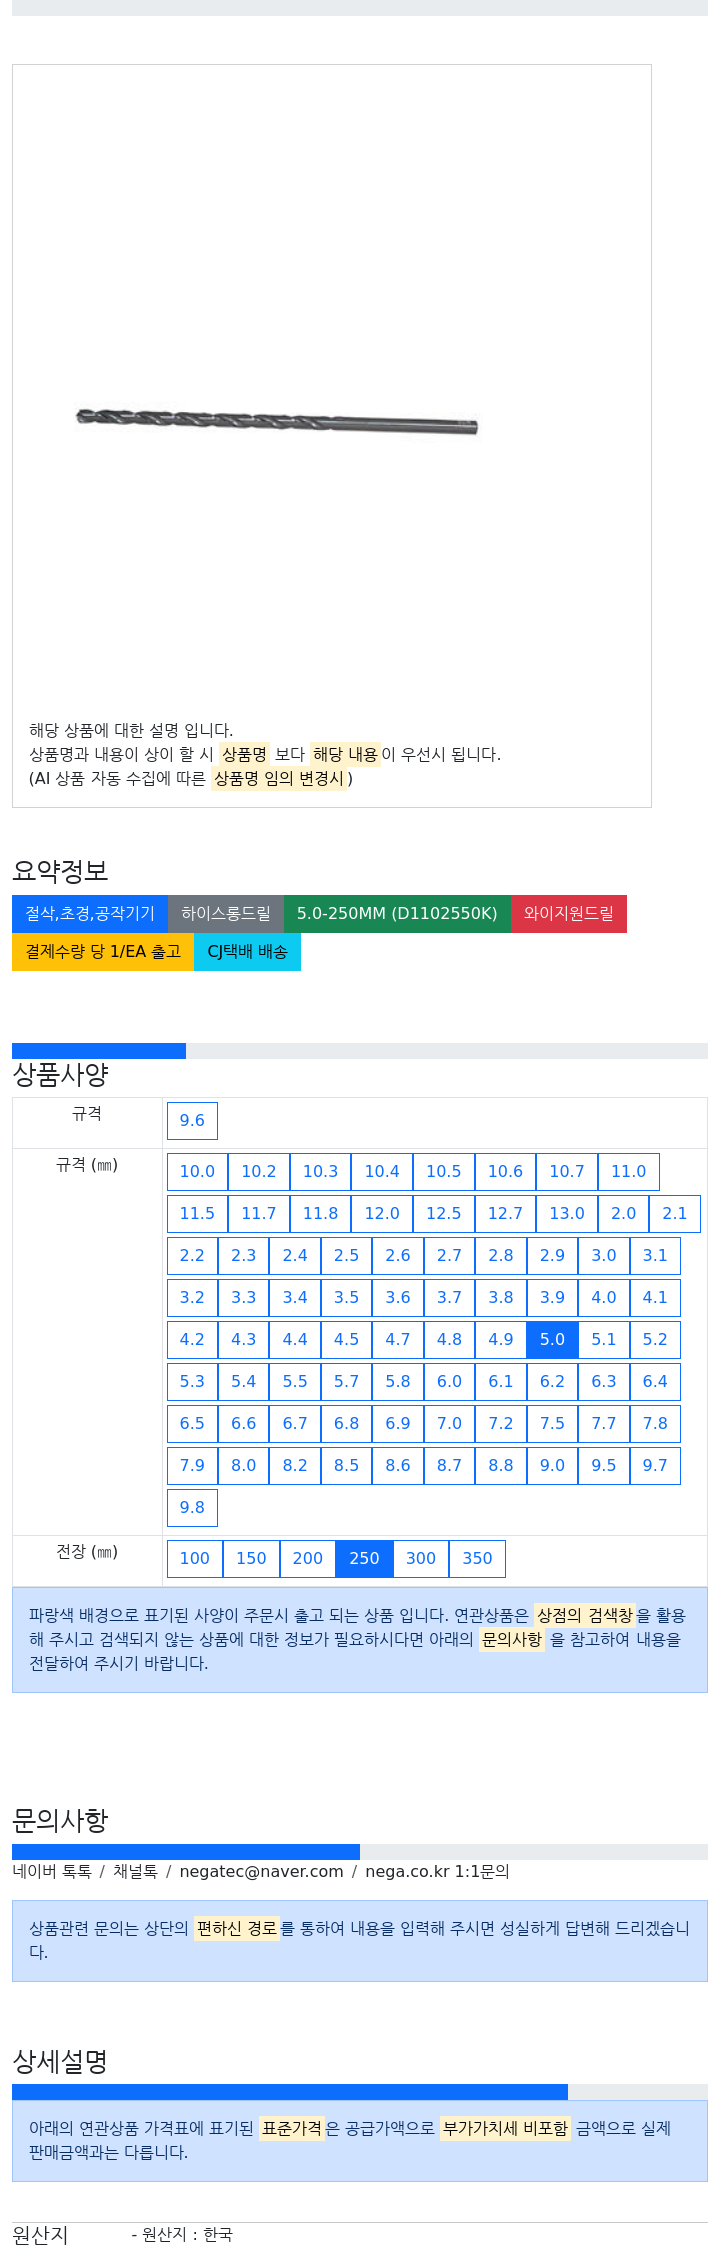
Task: Select the 13.0 mm size button
Action: pos(567,1213)
